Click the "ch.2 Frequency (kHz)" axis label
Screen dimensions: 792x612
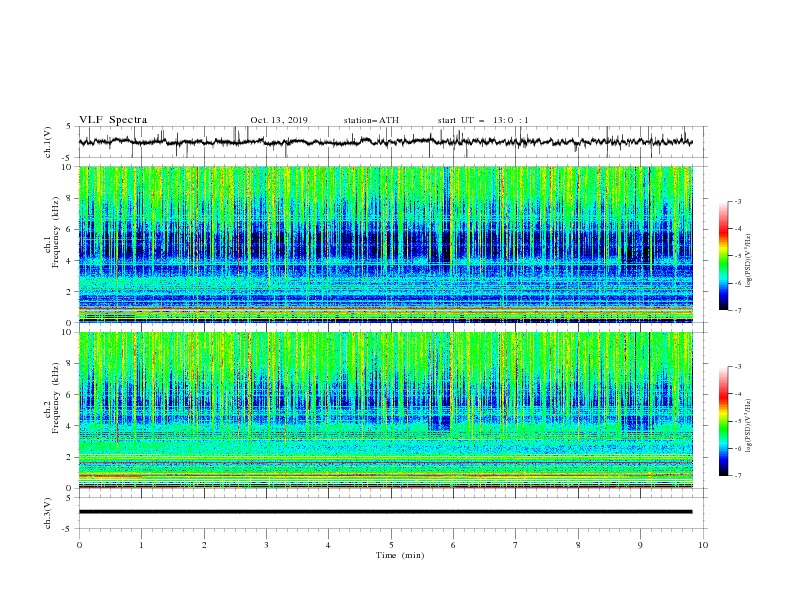click(52, 397)
